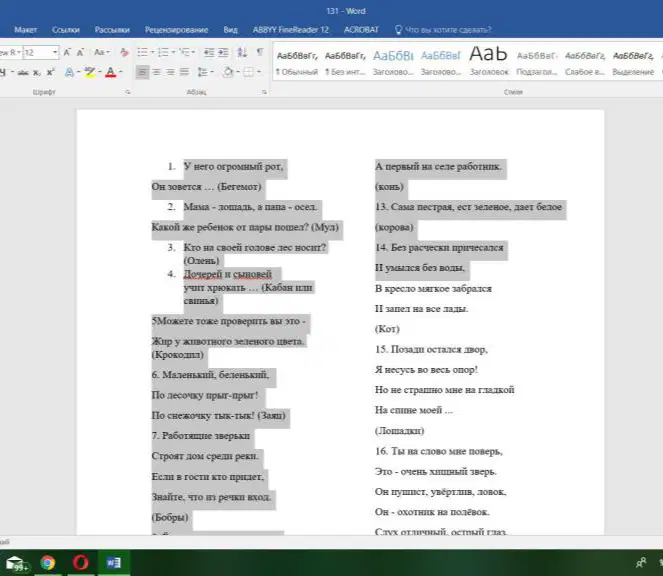Toggle underline formatting
The width and height of the screenshot is (663, 576).
click(x=3, y=72)
